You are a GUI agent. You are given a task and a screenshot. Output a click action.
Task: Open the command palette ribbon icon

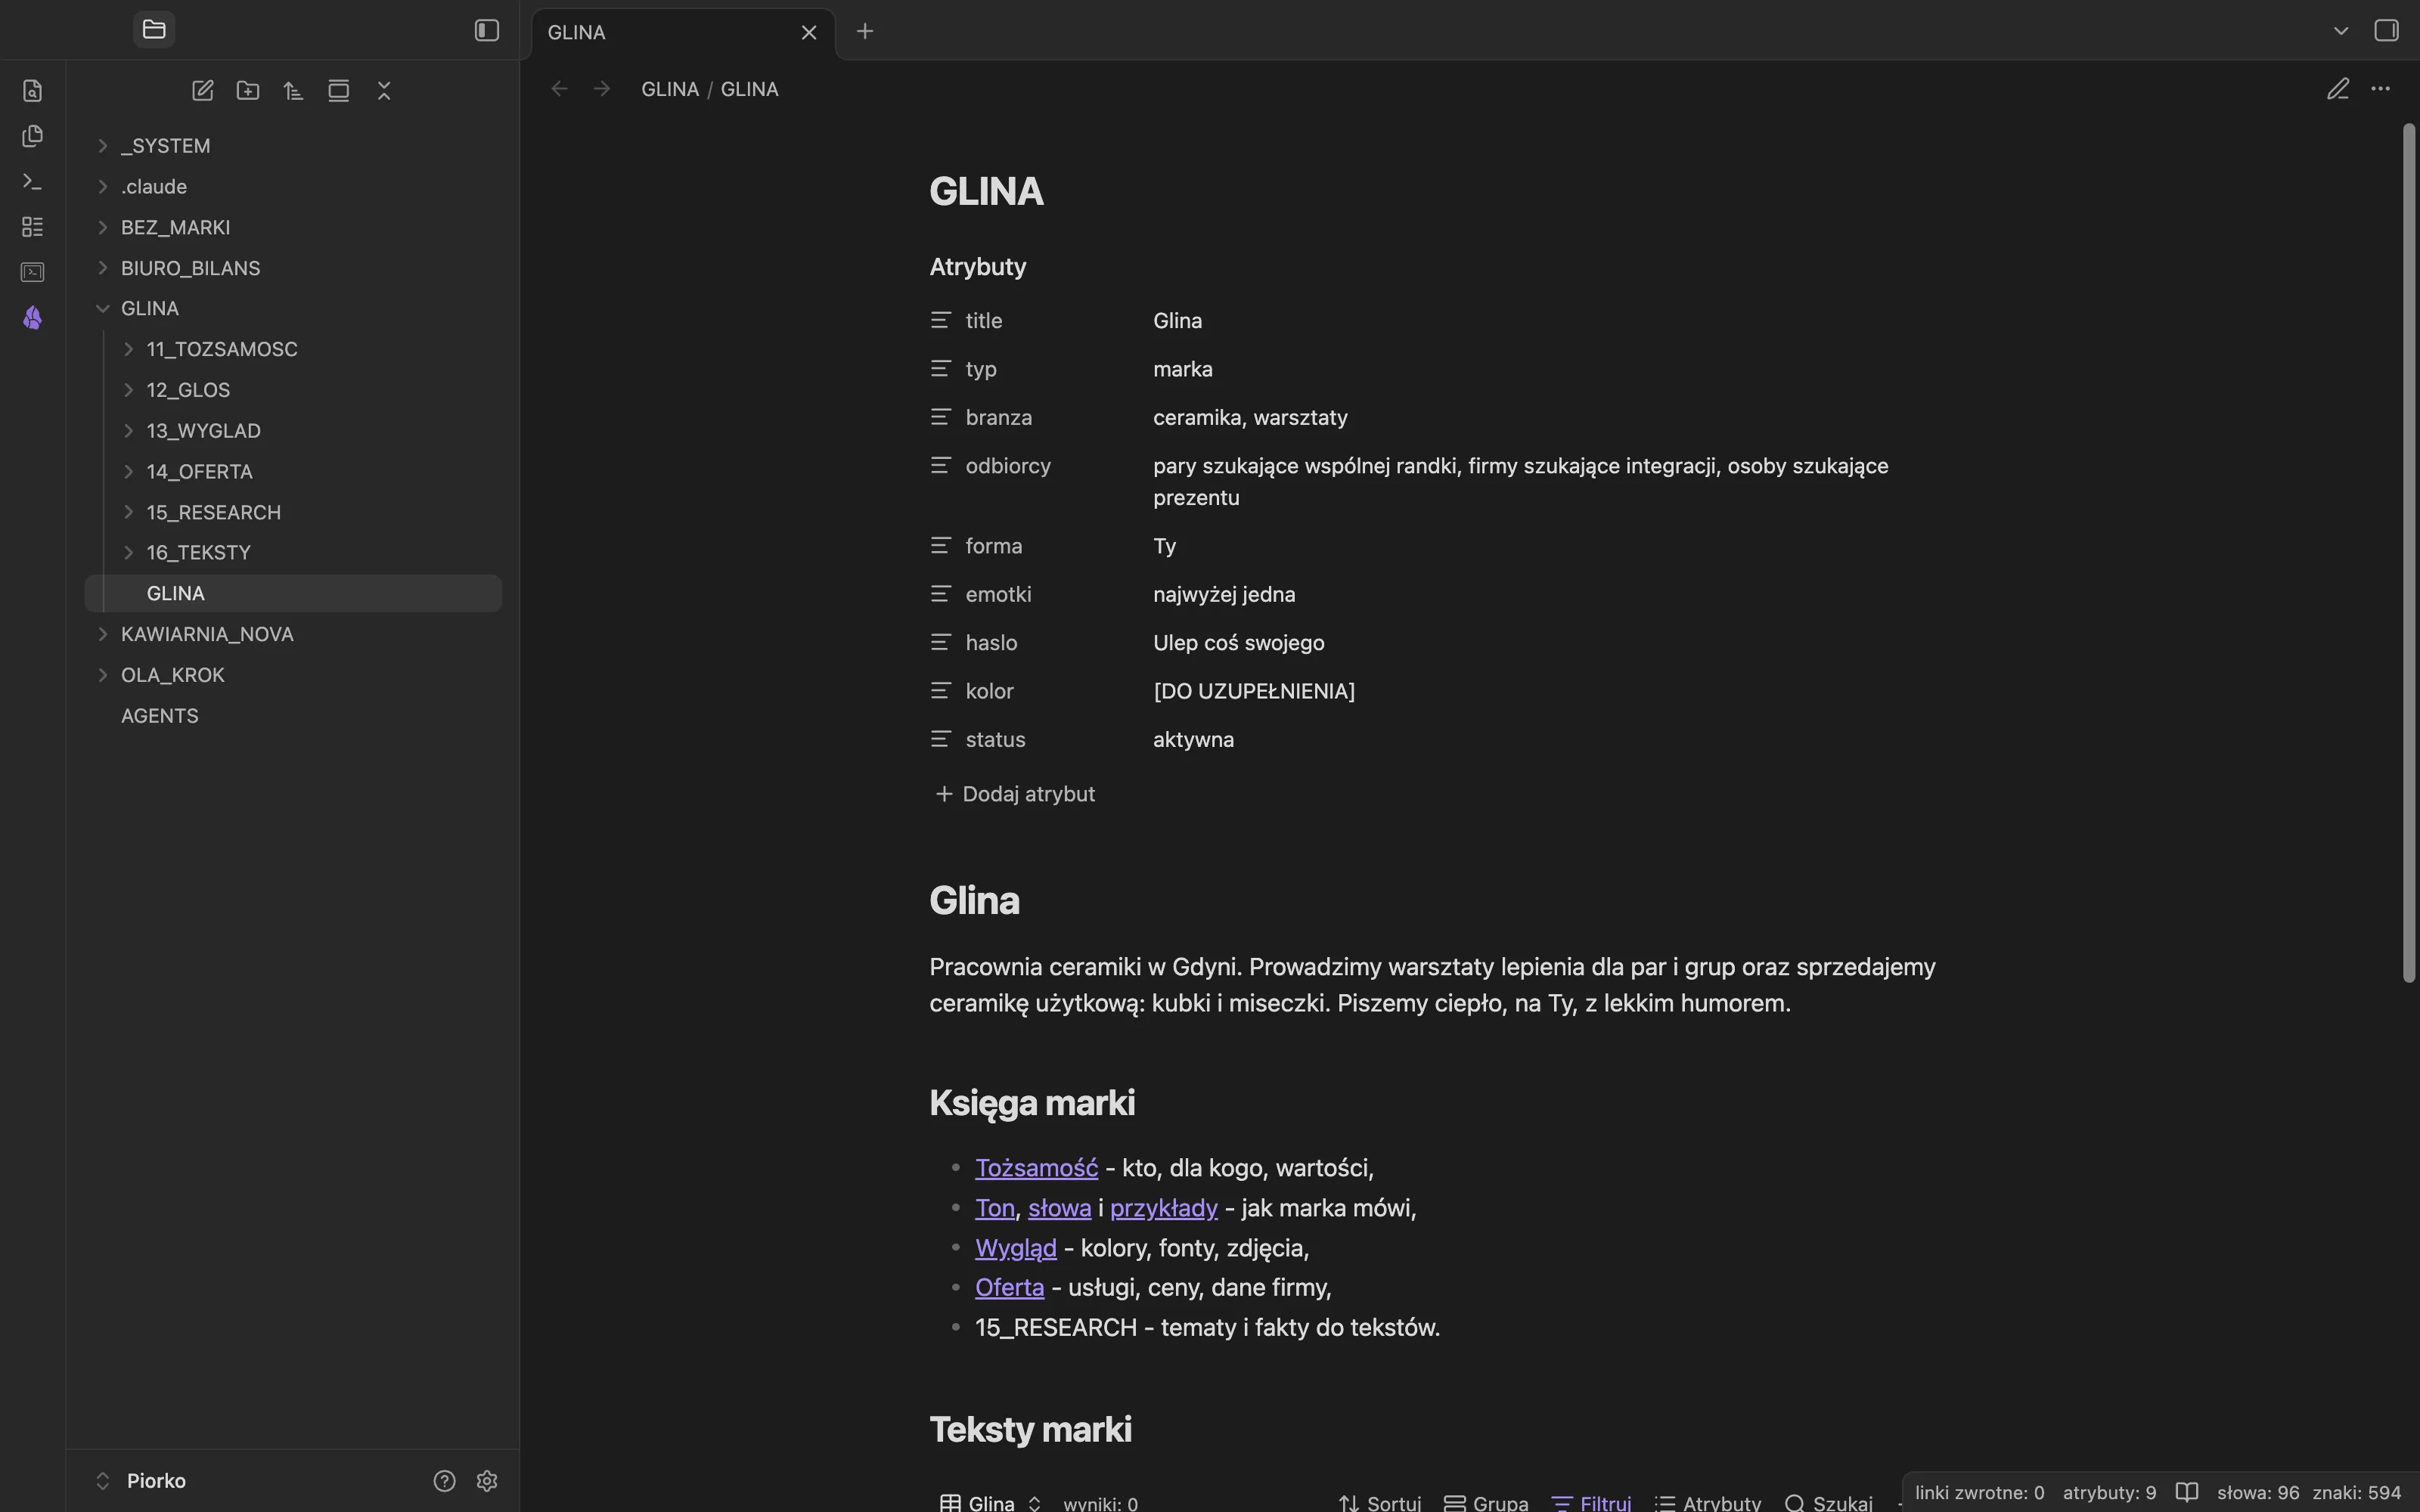tap(33, 182)
